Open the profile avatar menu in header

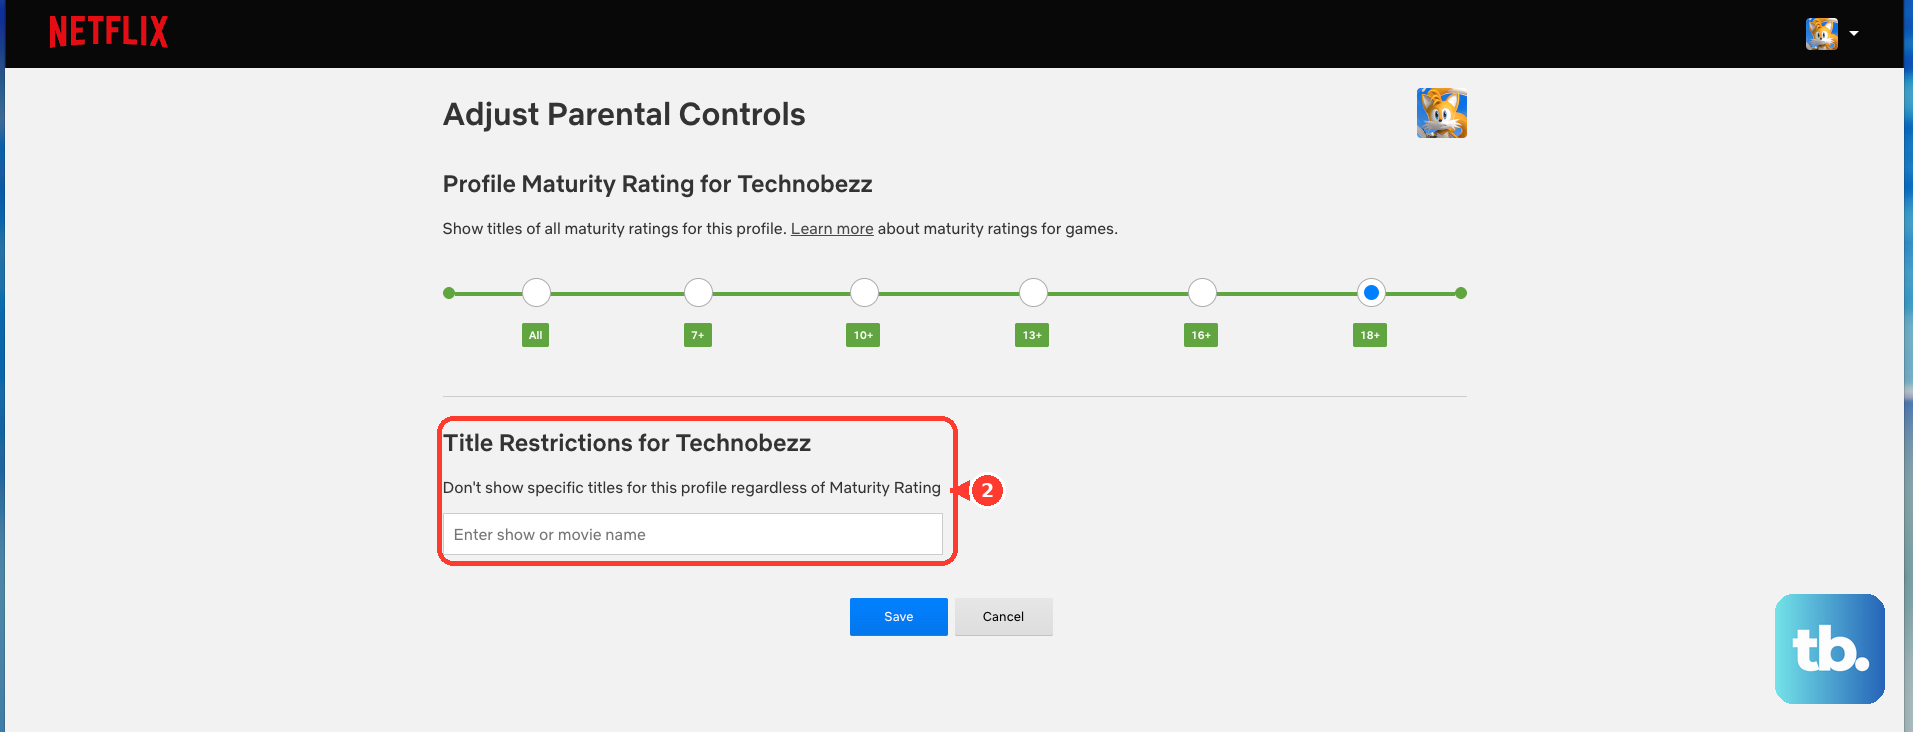point(1821,33)
